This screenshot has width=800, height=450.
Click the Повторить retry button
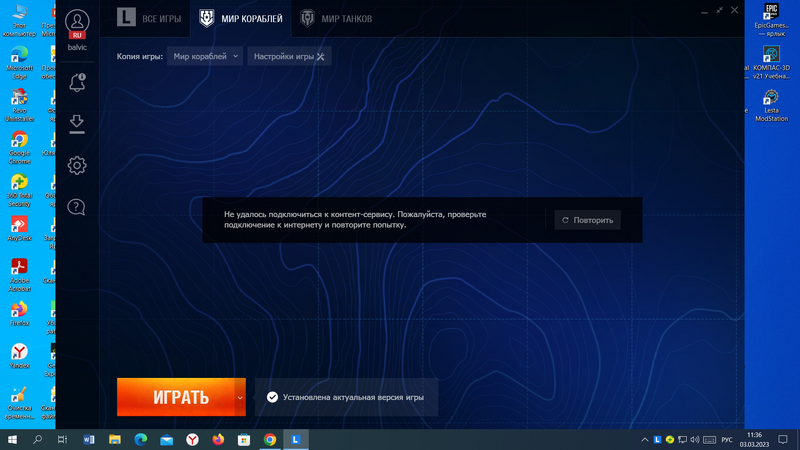tap(587, 220)
